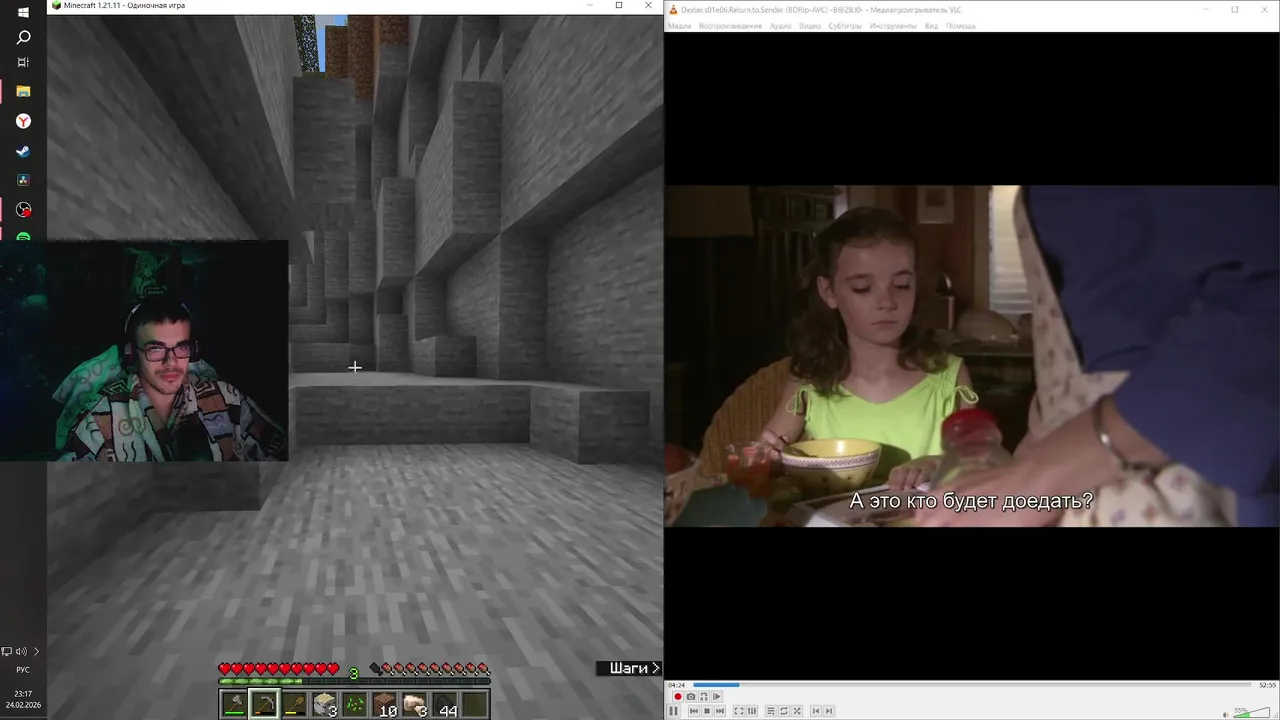Open the Воспроизведение menu in VLC
The image size is (1280, 720).
(x=730, y=26)
